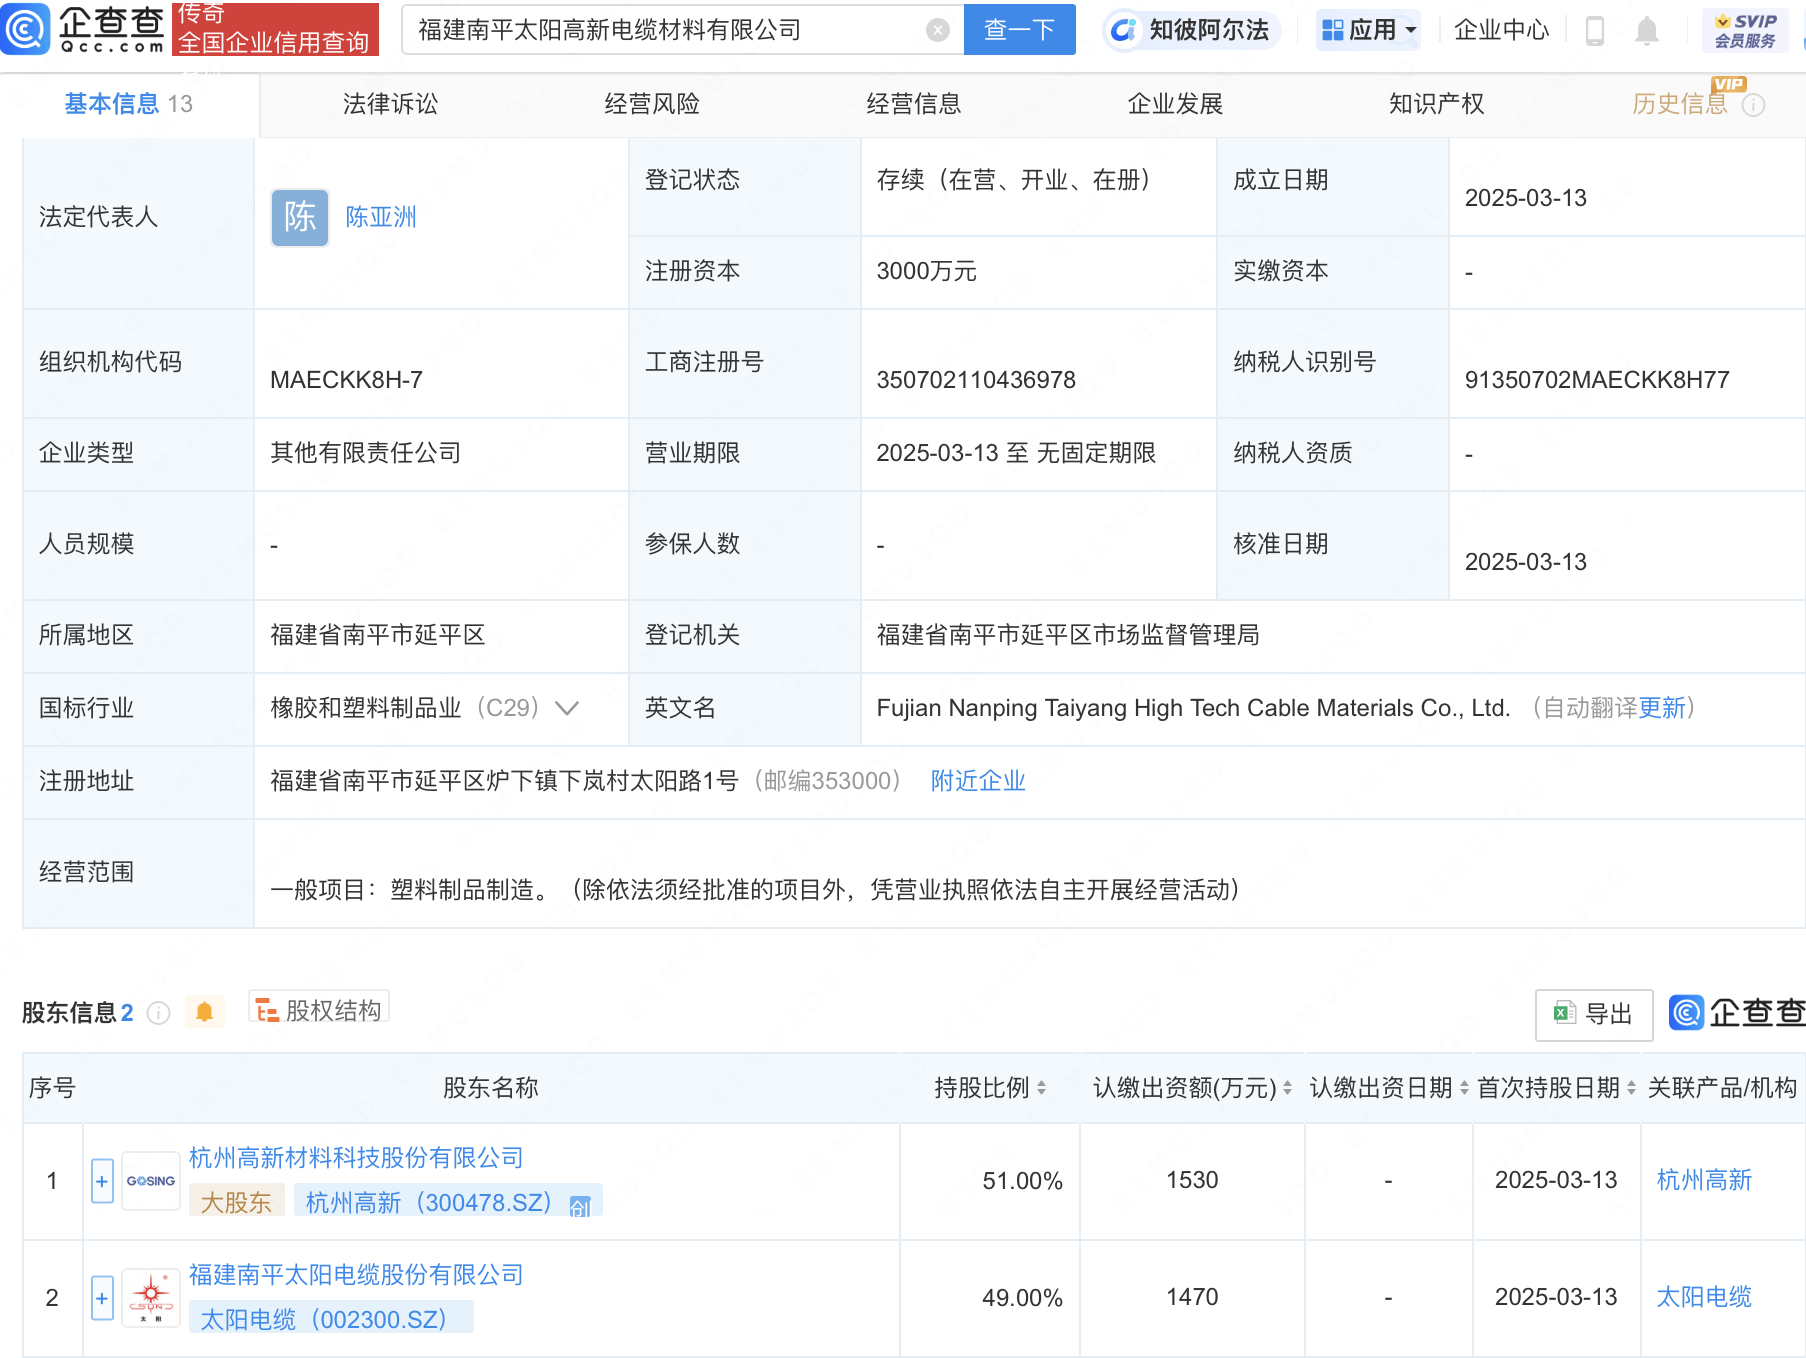This screenshot has height=1358, width=1806.
Task: Open the 知识产权 tab
Action: click(1436, 104)
